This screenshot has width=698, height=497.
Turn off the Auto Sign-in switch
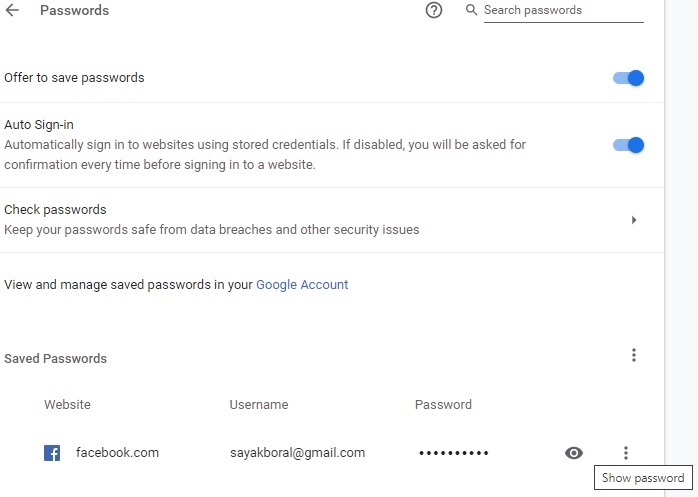click(x=628, y=145)
